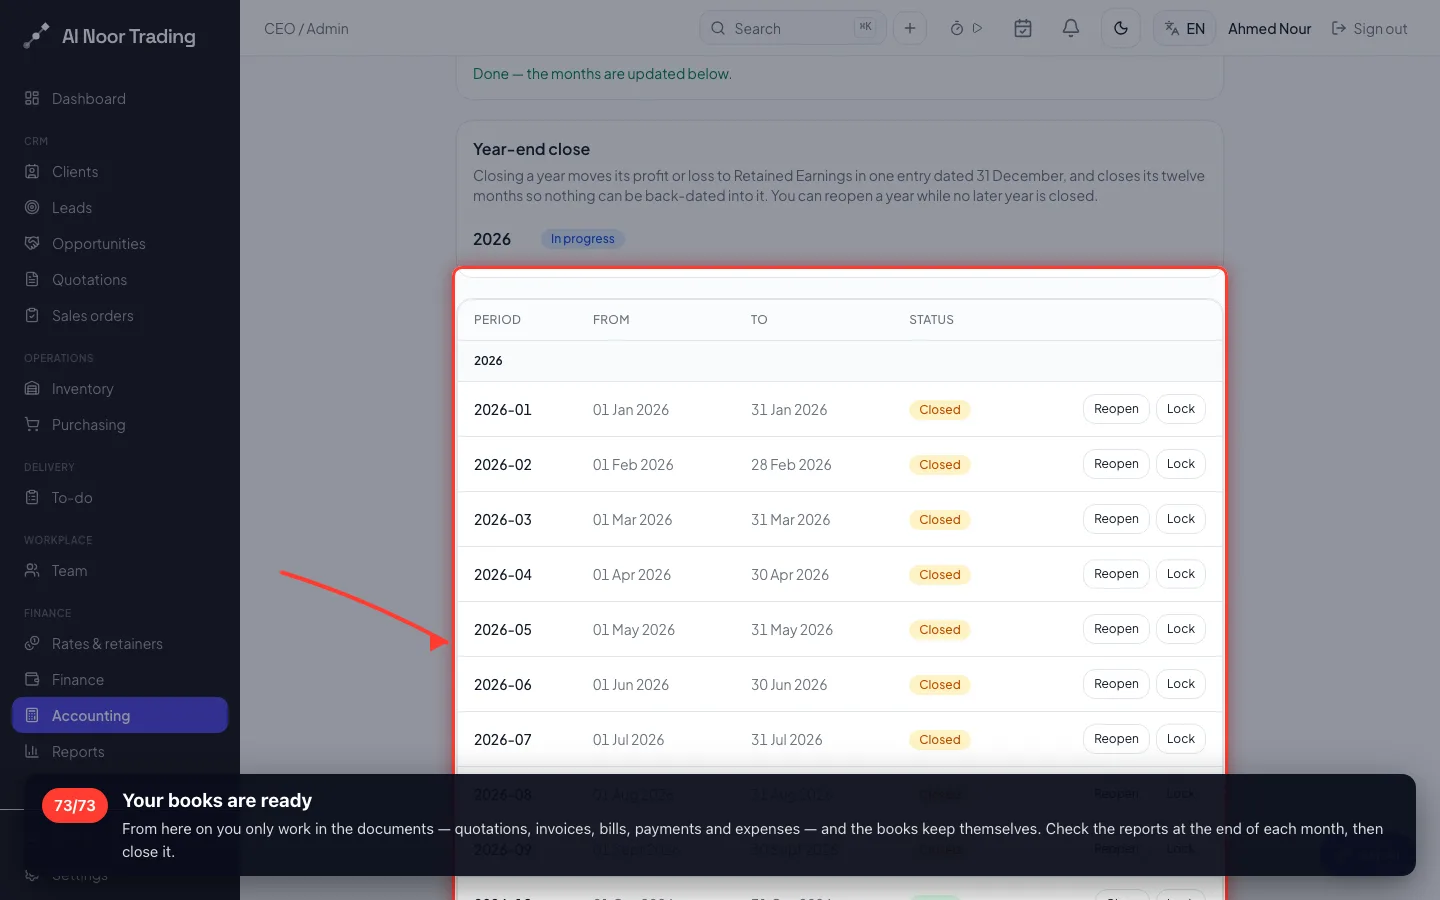Open the Purchasing cart icon
1440x900 pixels.
point(32,424)
